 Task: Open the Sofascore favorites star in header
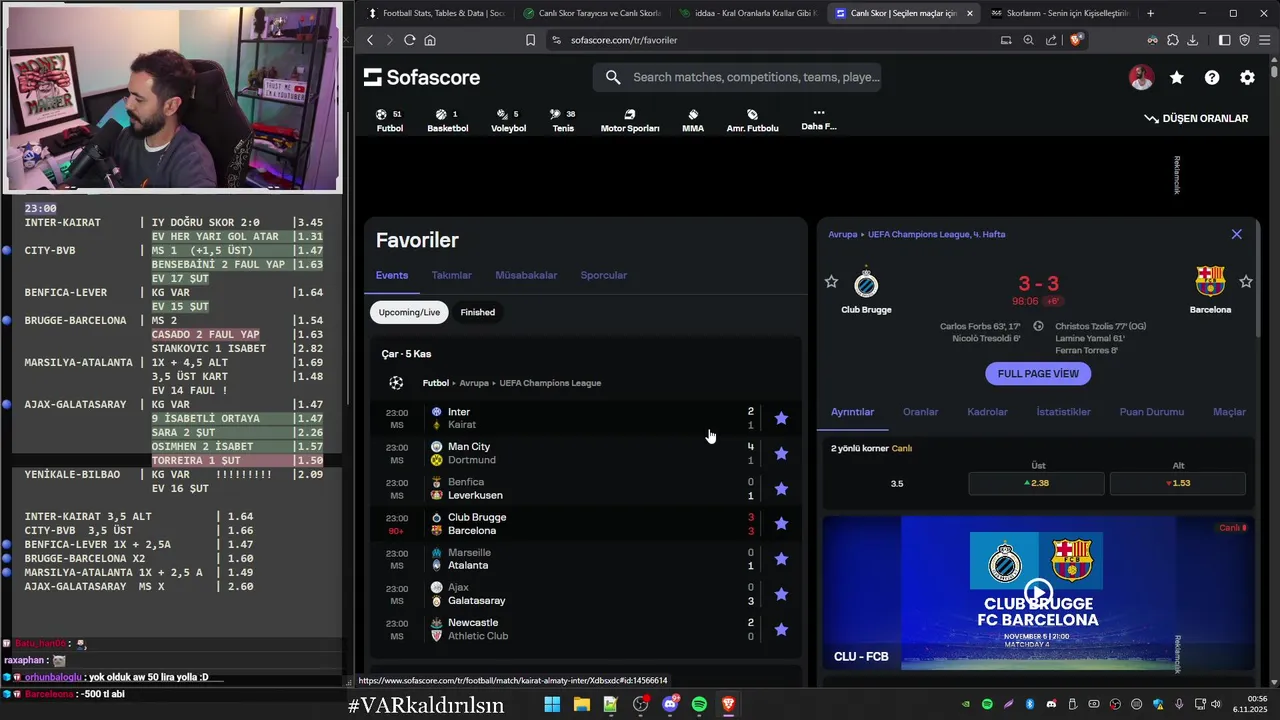(x=1177, y=77)
